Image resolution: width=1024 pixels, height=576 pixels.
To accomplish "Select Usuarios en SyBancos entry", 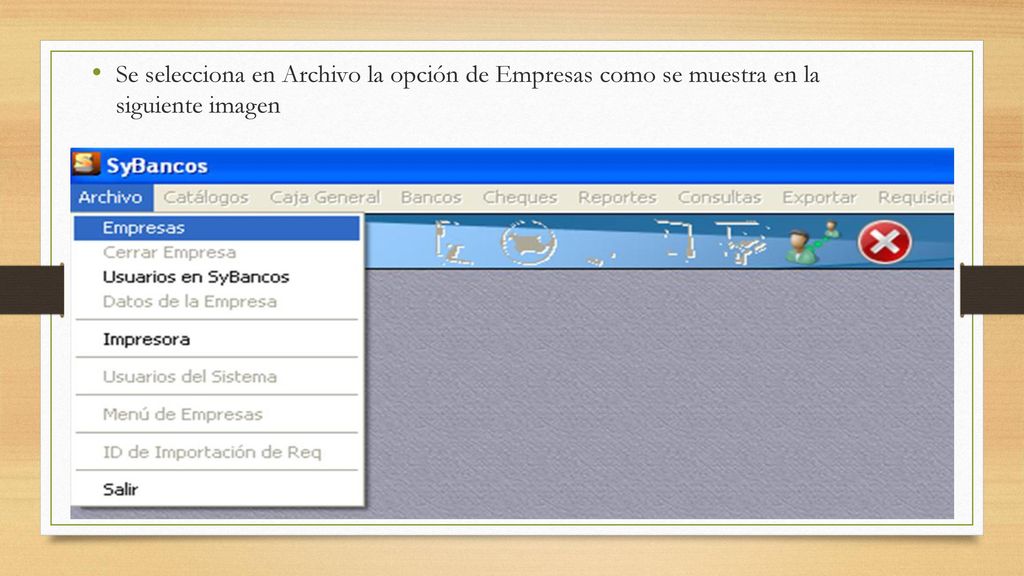I will click(x=217, y=277).
